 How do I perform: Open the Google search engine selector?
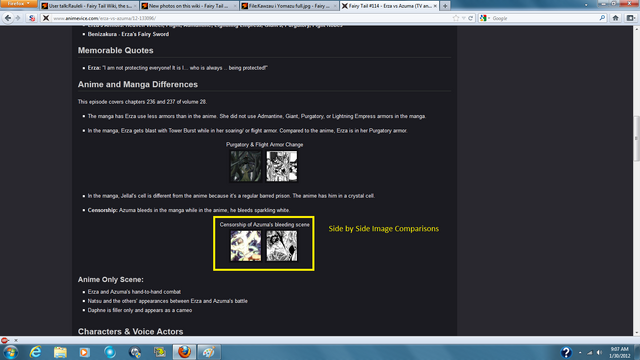point(484,18)
